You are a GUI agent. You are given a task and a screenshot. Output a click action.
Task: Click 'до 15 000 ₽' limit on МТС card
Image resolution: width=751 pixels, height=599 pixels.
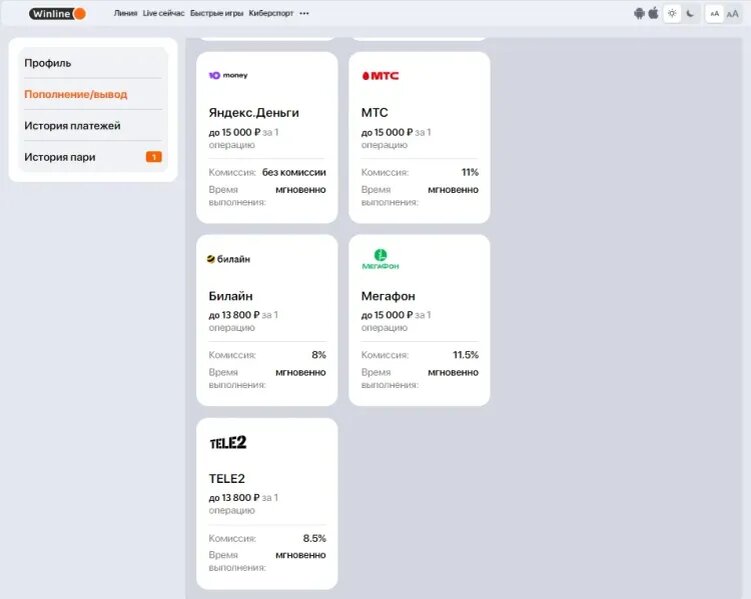(387, 132)
